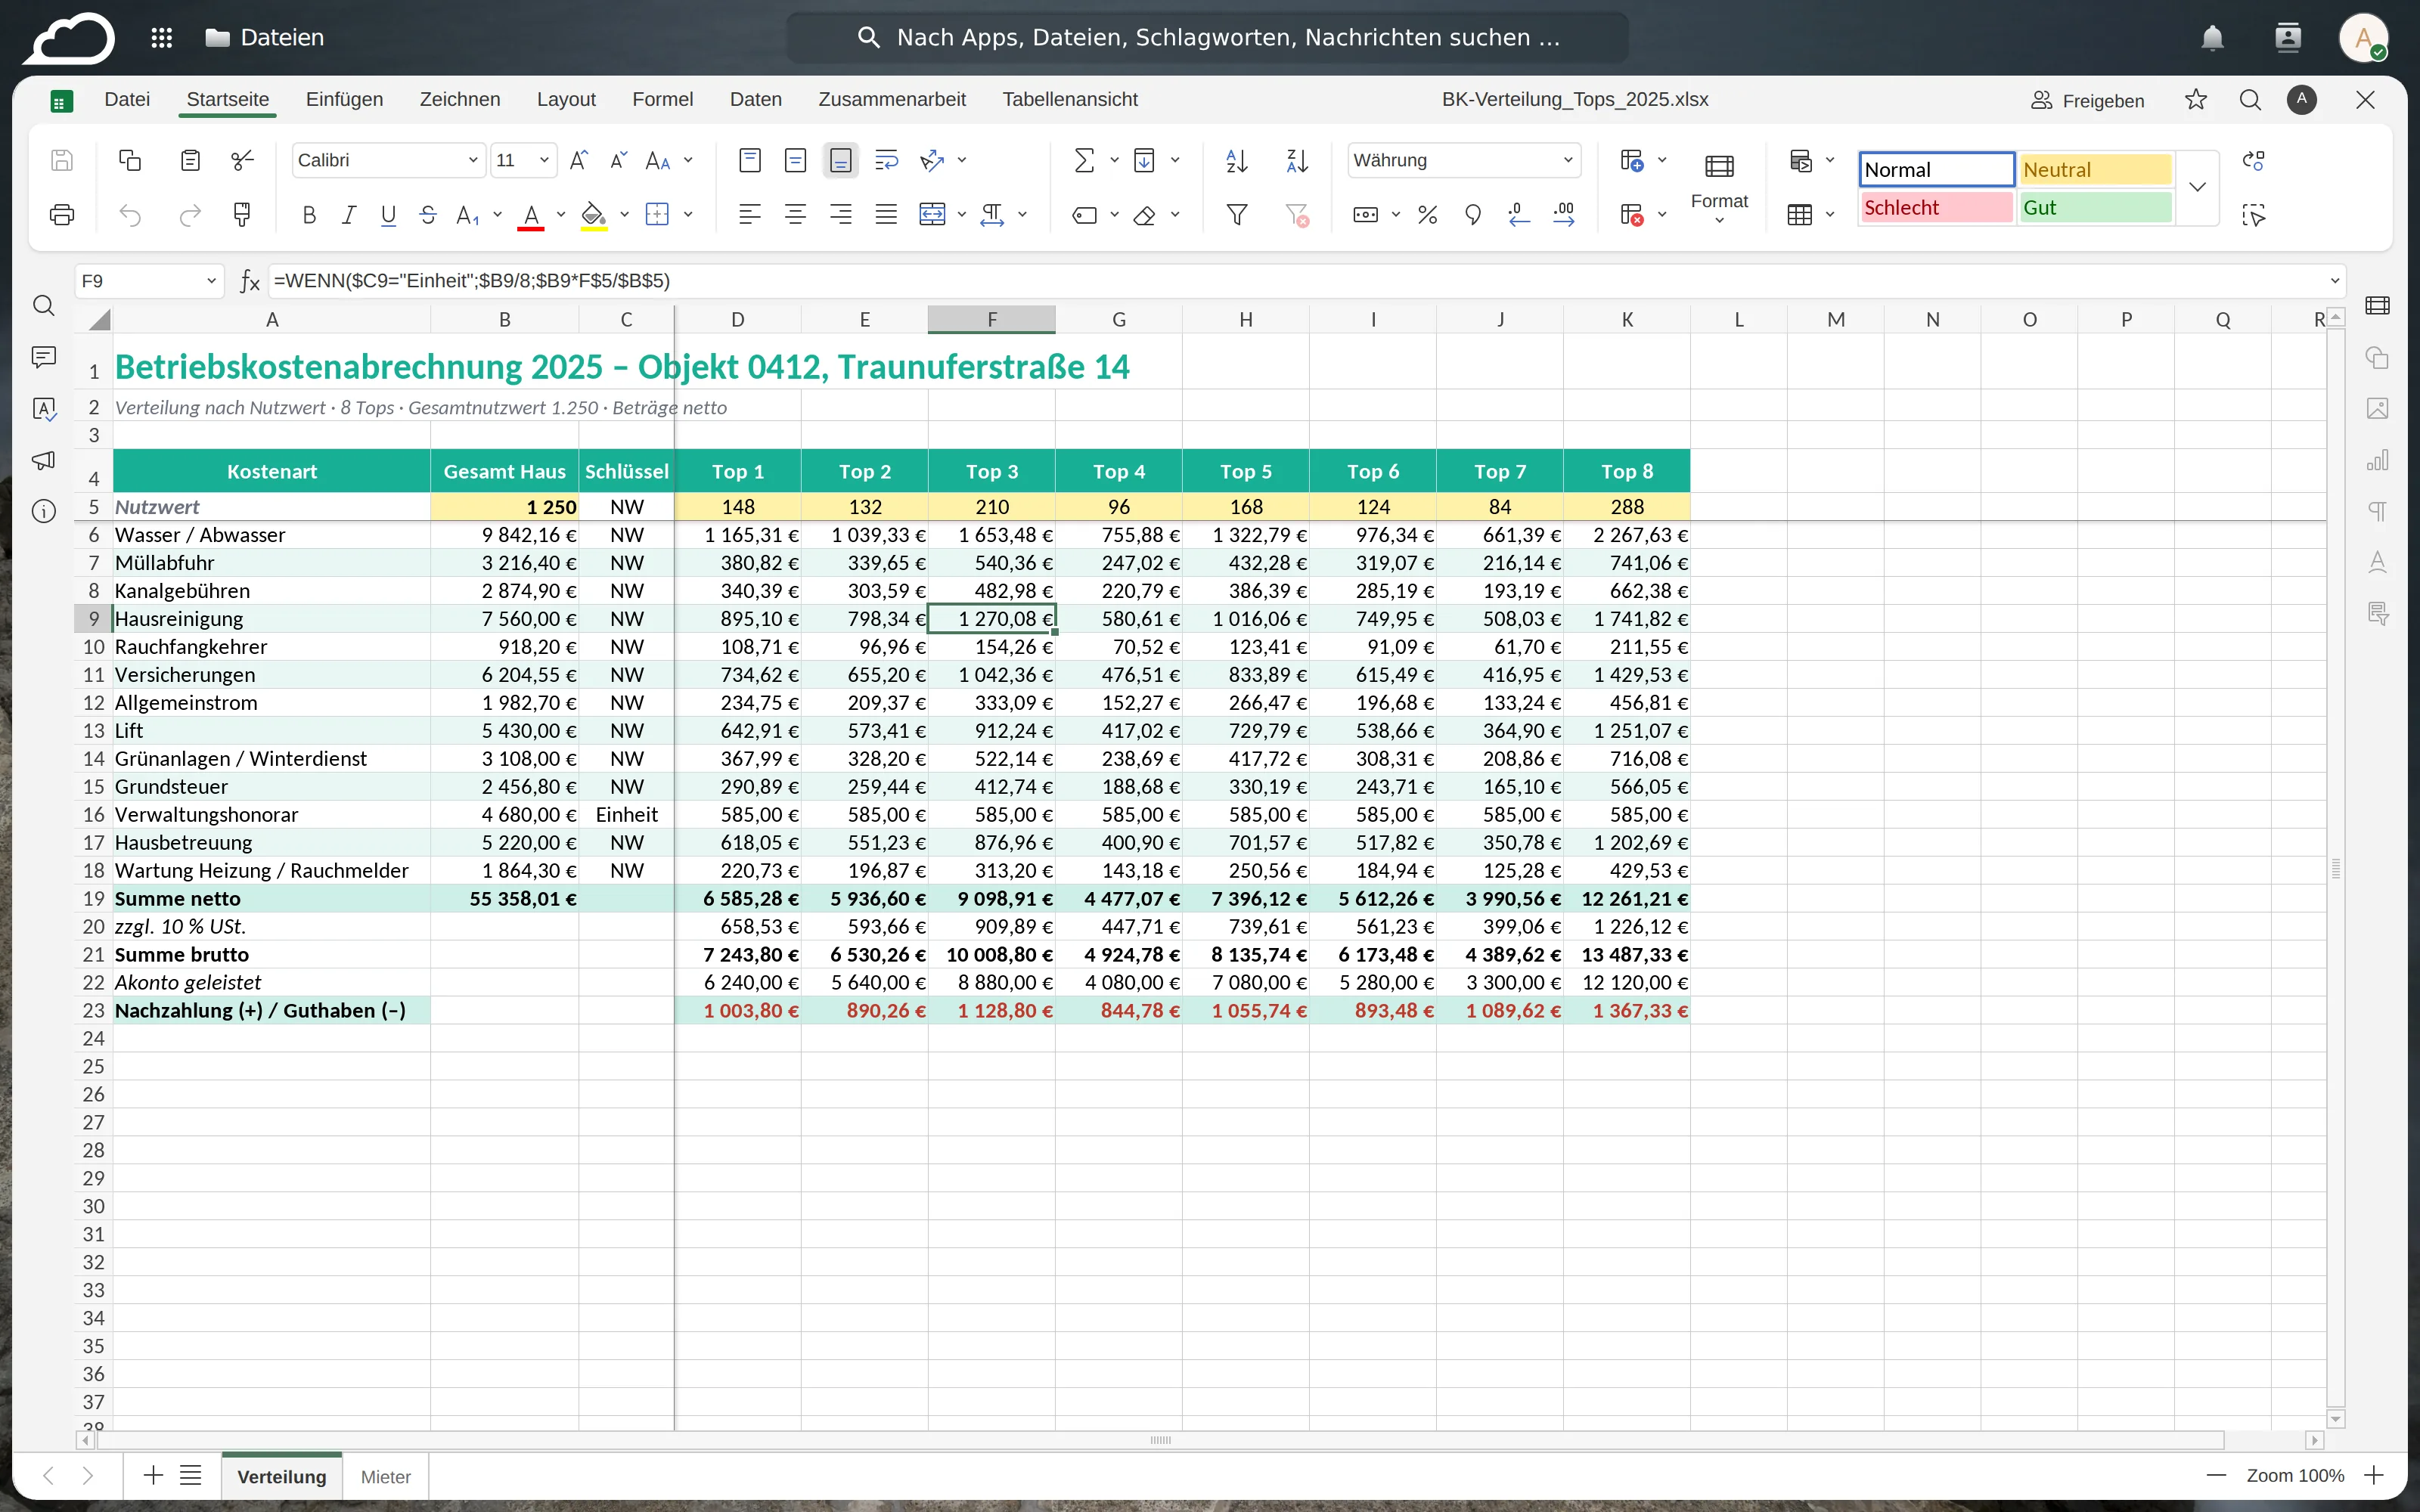The image size is (2420, 1512).
Task: Click the Undo arrow icon
Action: tap(130, 215)
